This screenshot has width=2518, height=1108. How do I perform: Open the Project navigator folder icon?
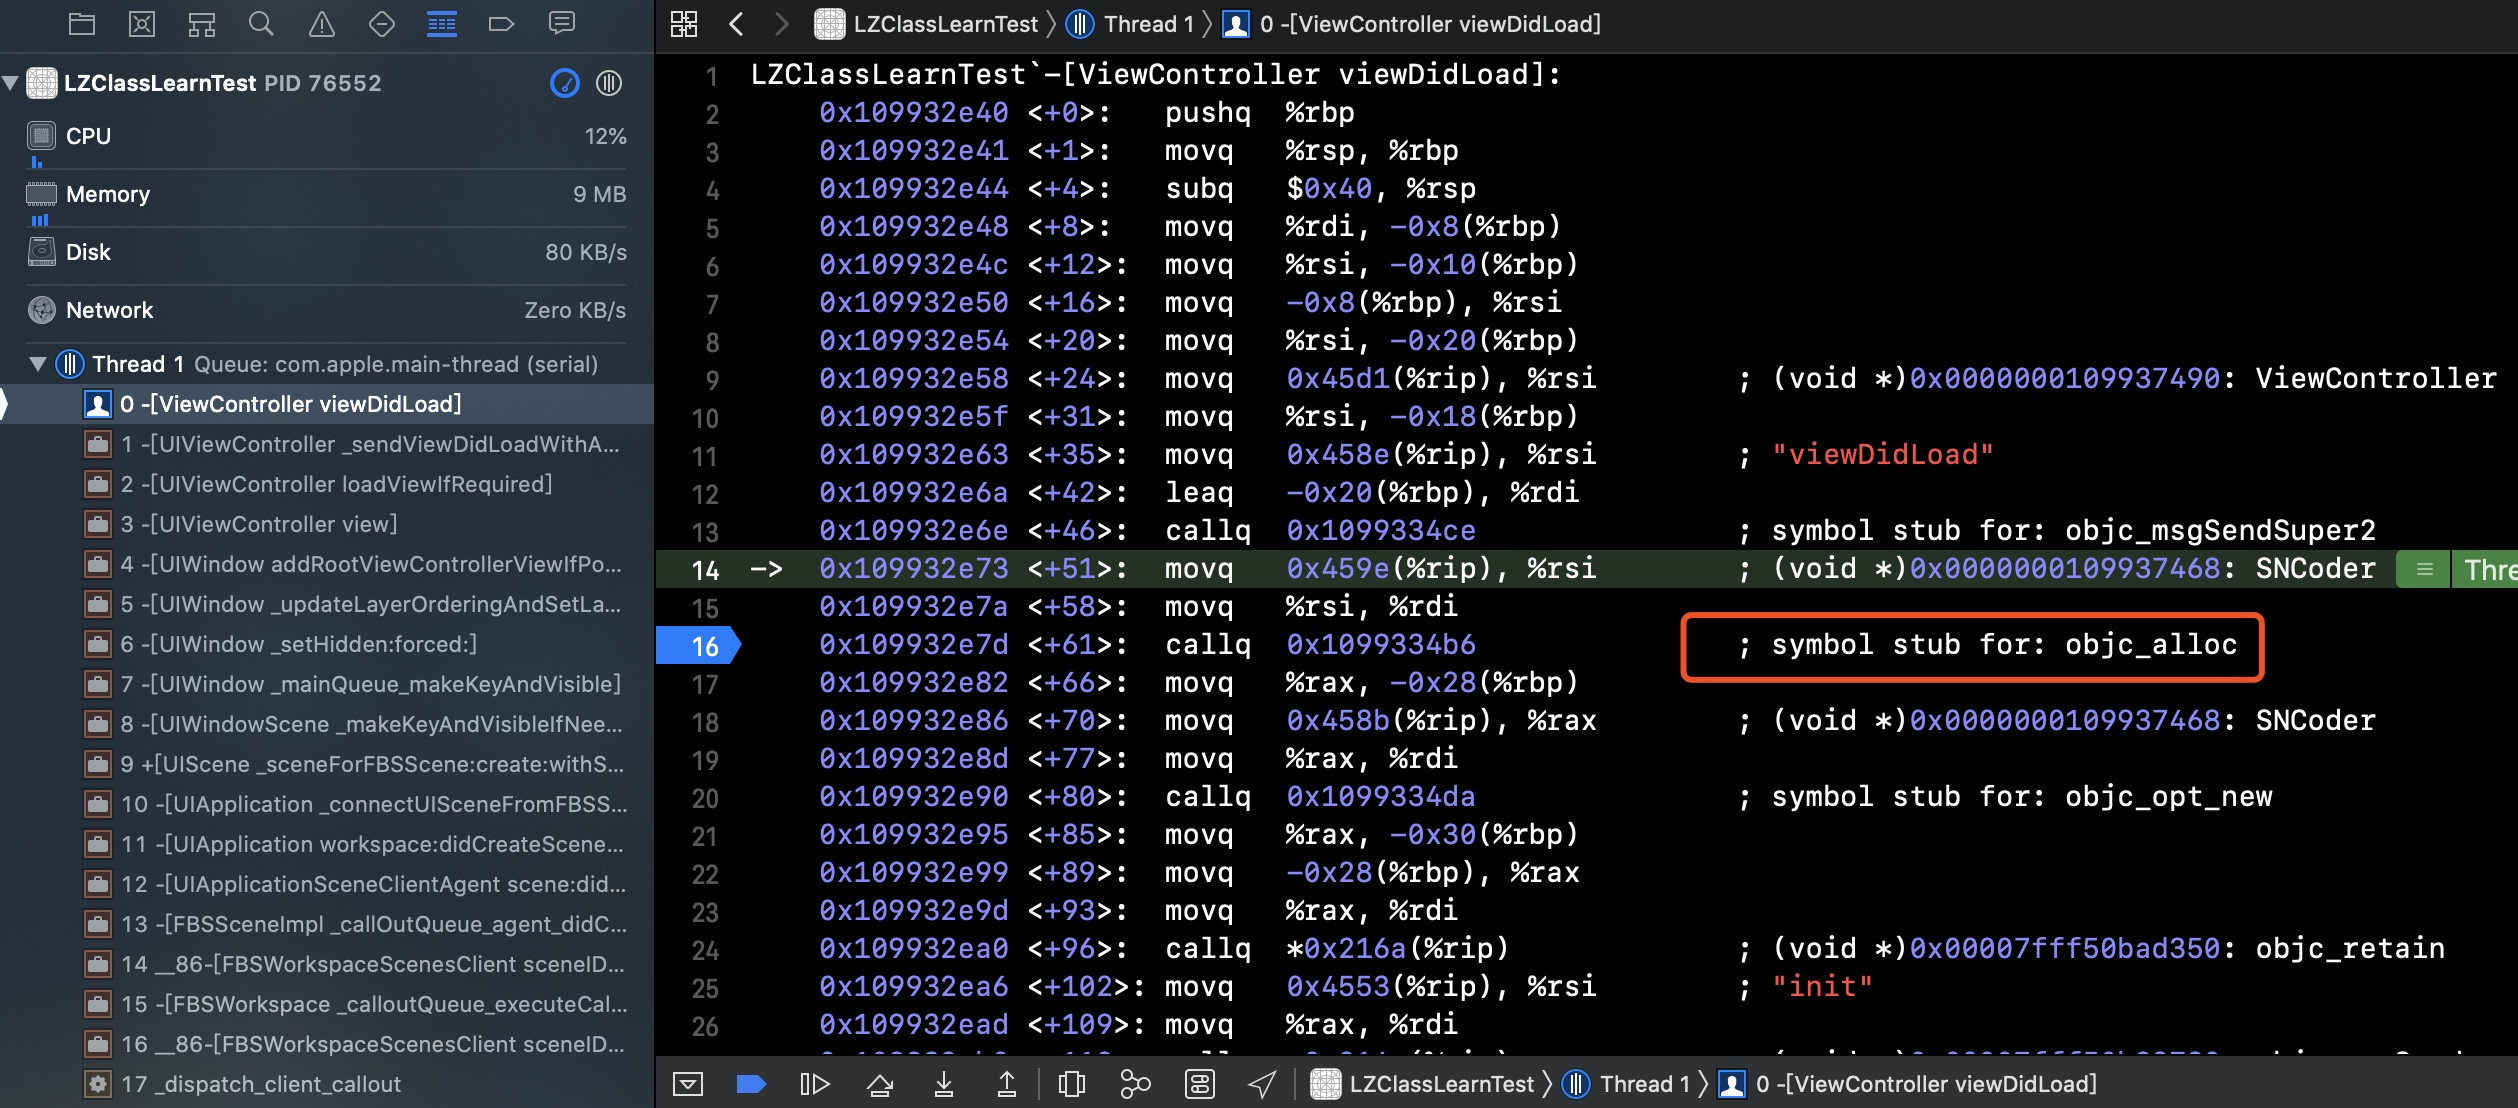point(82,24)
